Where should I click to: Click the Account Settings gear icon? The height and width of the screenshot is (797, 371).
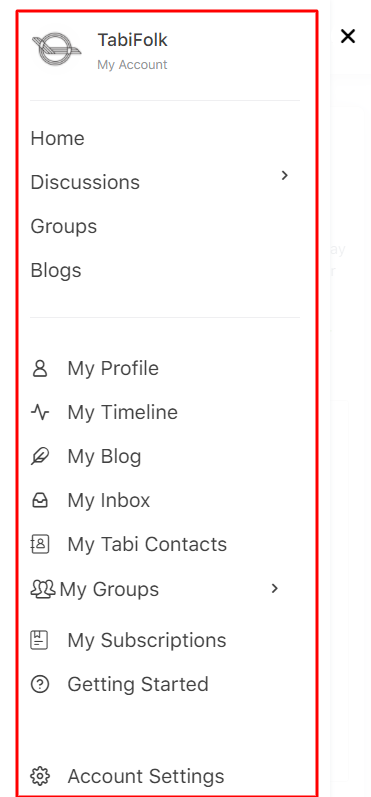pyautogui.click(x=40, y=776)
